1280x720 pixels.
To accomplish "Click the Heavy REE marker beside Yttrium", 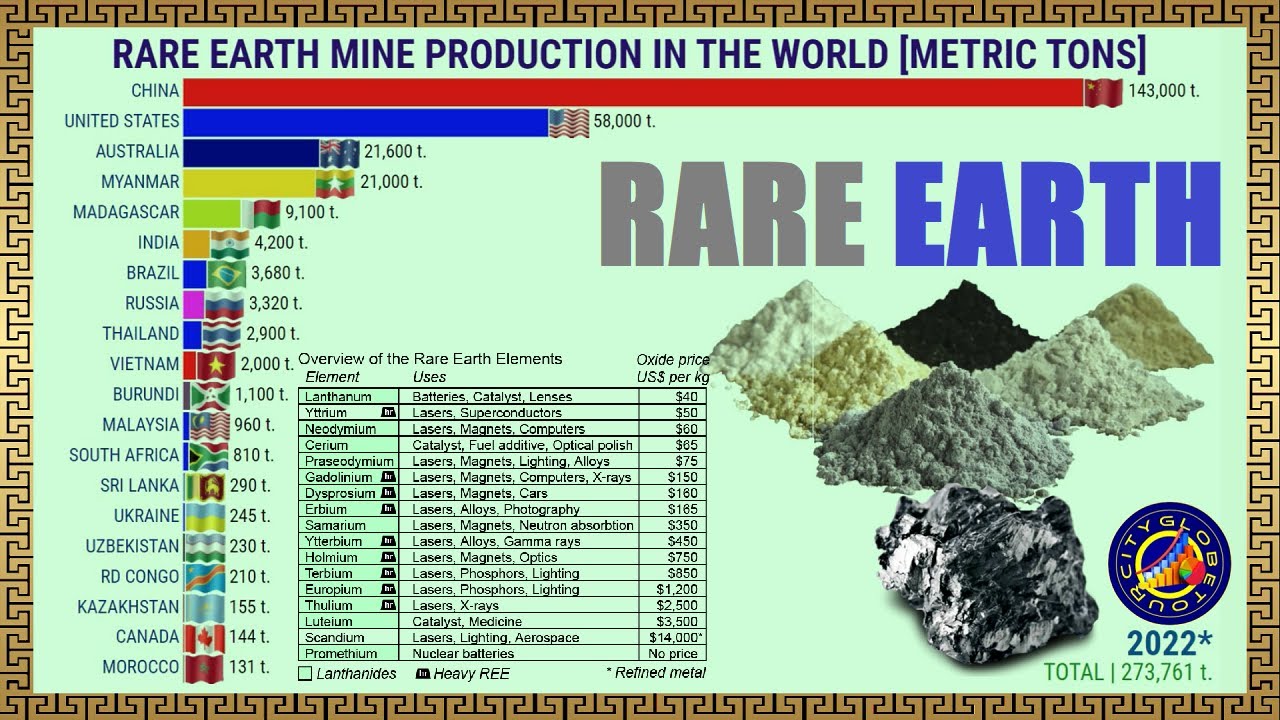I will pos(388,413).
